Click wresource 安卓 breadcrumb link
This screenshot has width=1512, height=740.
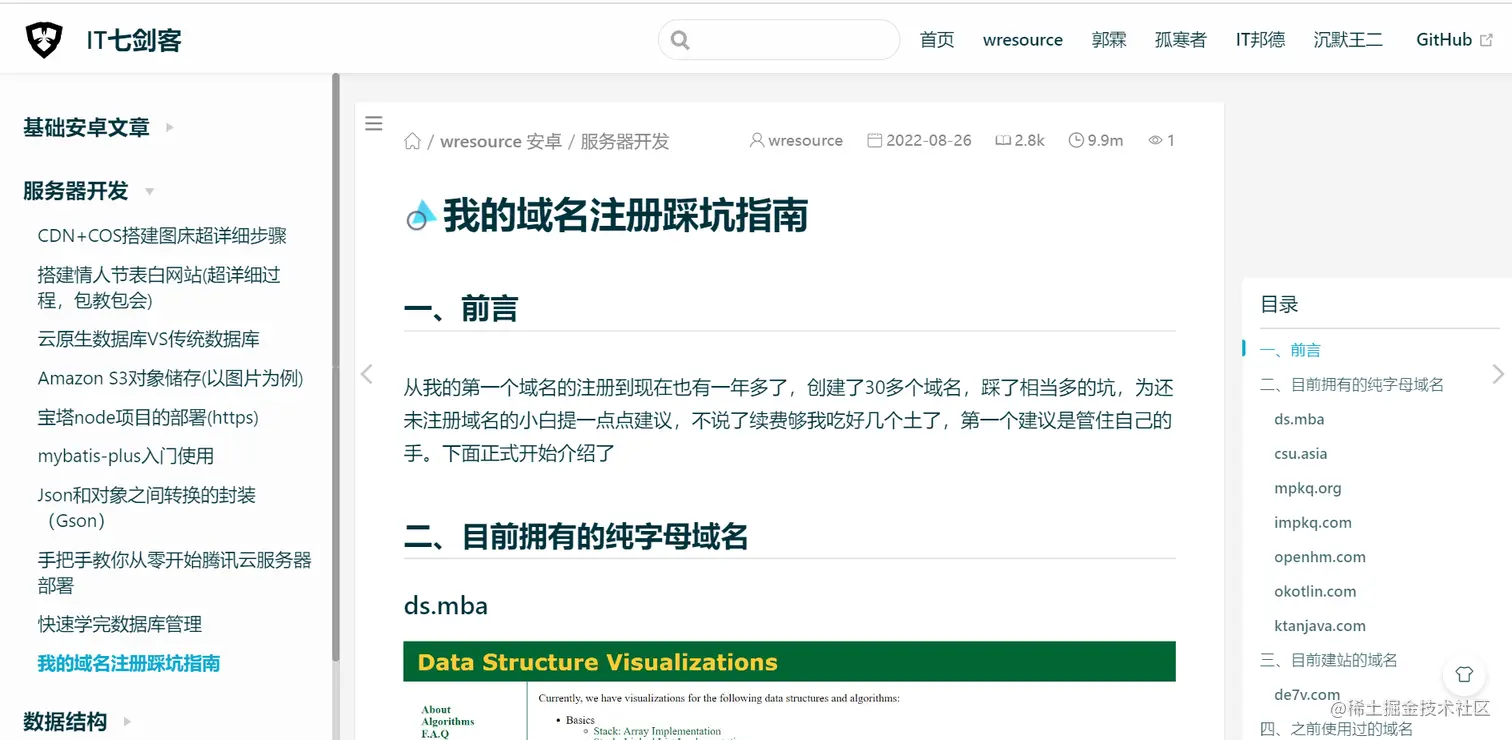tap(501, 141)
